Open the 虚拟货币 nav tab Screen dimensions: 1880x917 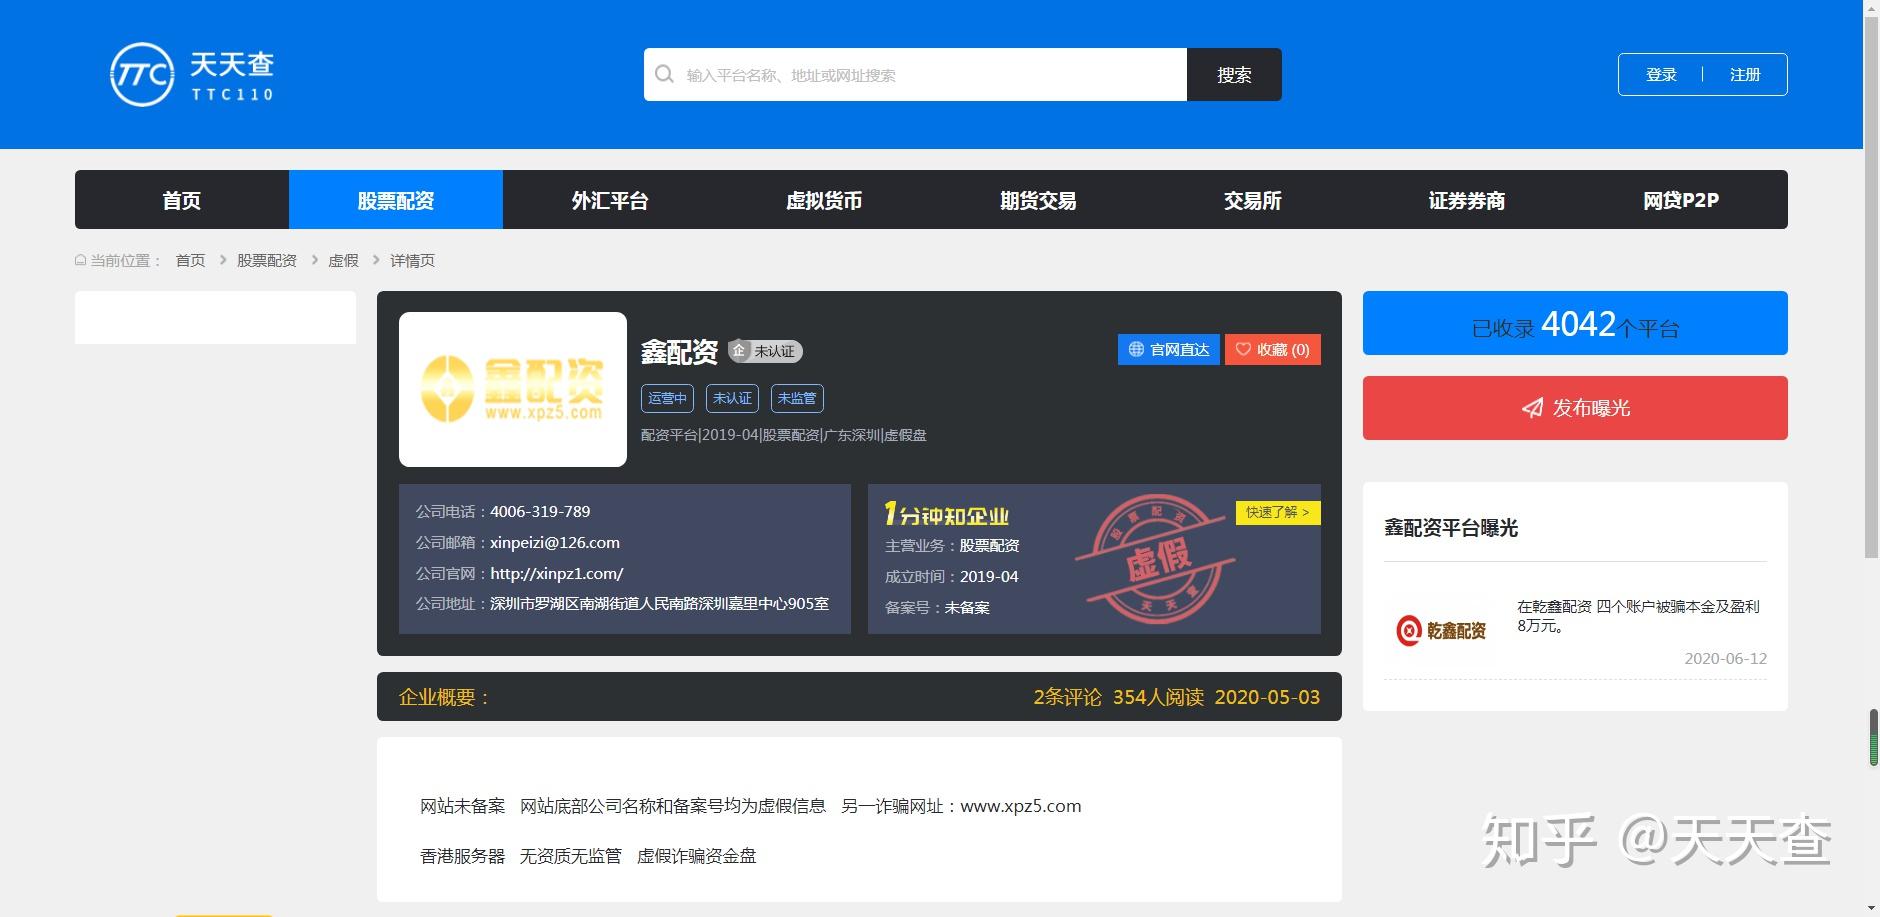824,200
